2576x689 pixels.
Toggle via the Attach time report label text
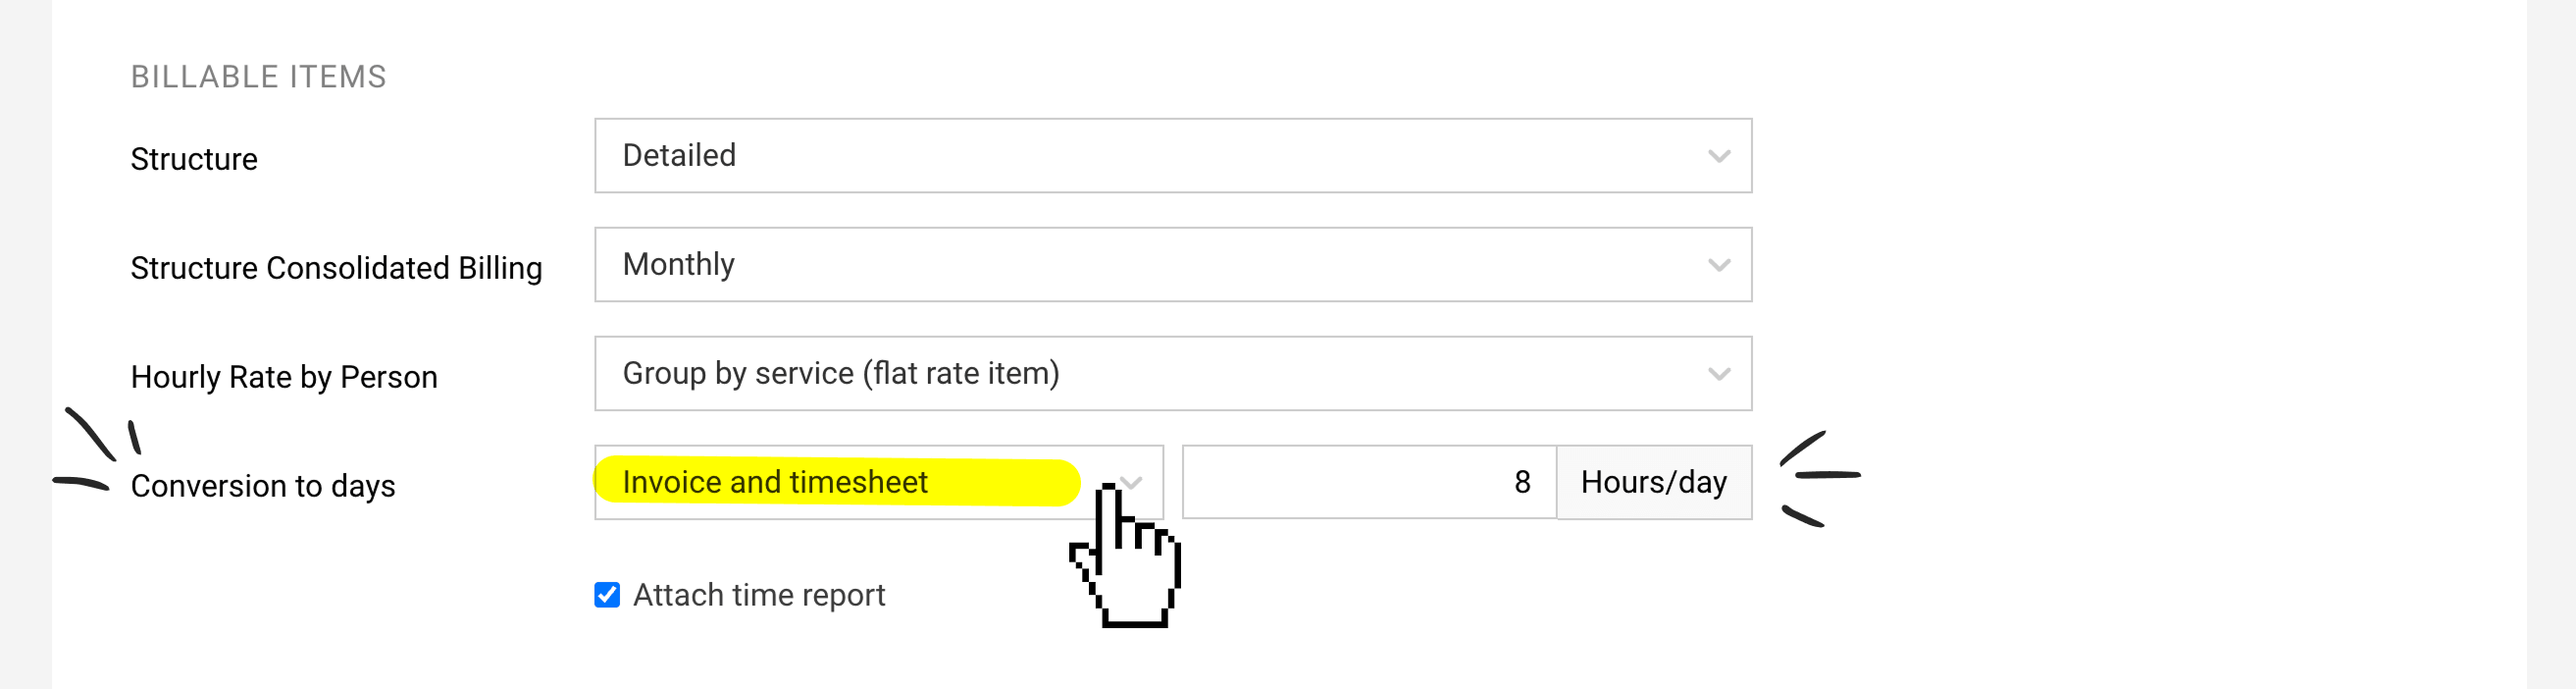point(759,595)
